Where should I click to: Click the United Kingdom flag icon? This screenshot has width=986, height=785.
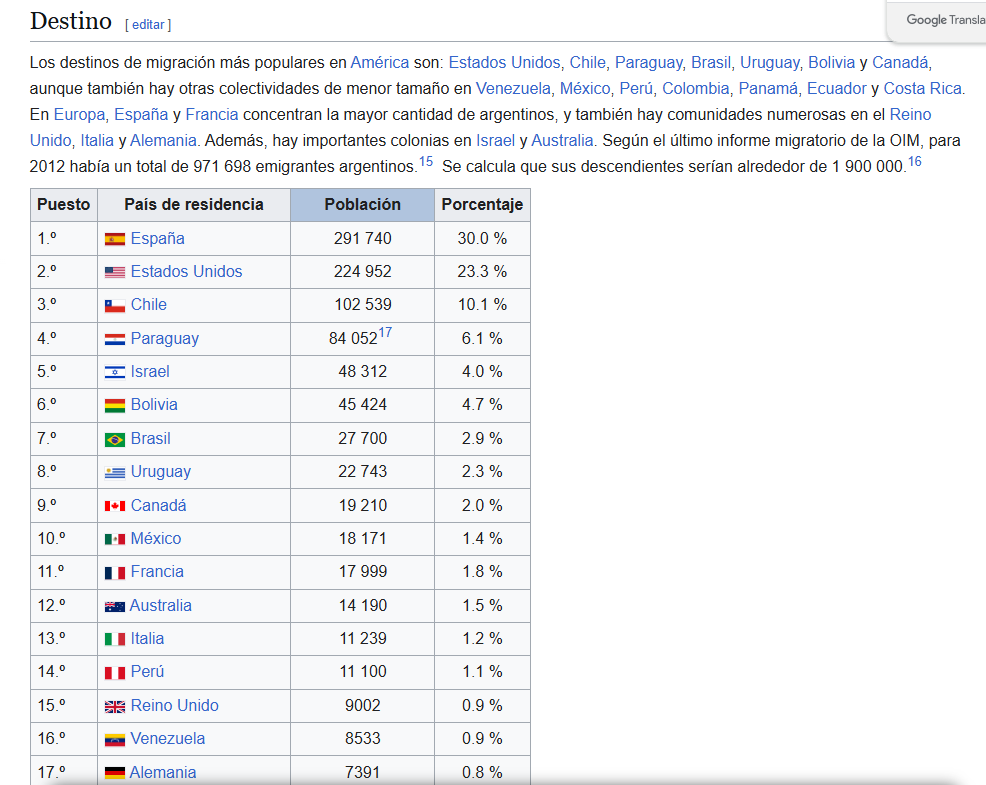click(114, 706)
